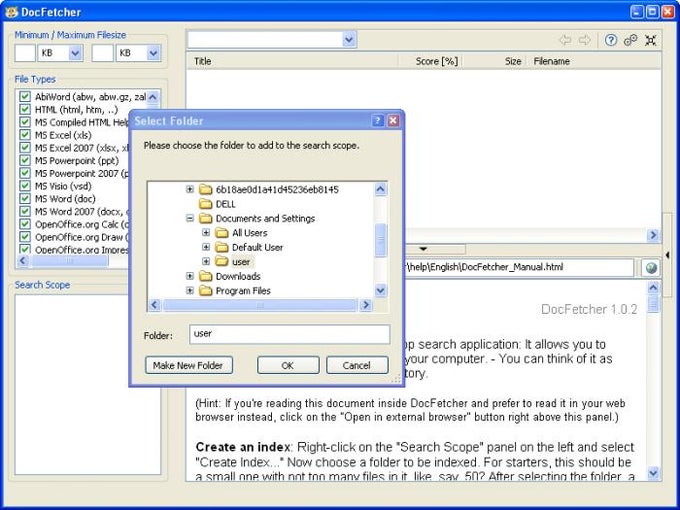Click Open in external browser globe icon
Screen dimensions: 680x510
[651, 268]
